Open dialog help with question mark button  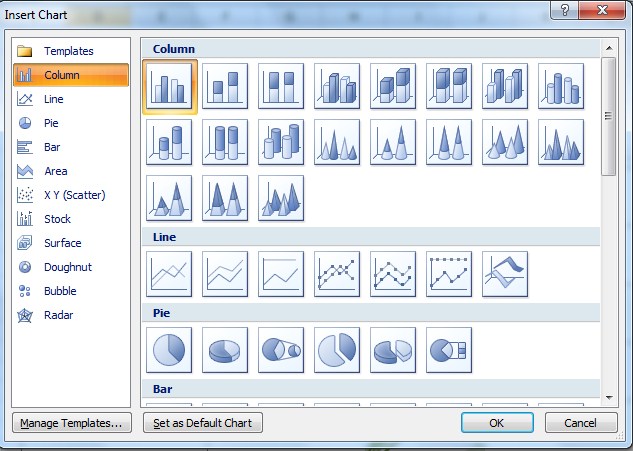click(564, 10)
